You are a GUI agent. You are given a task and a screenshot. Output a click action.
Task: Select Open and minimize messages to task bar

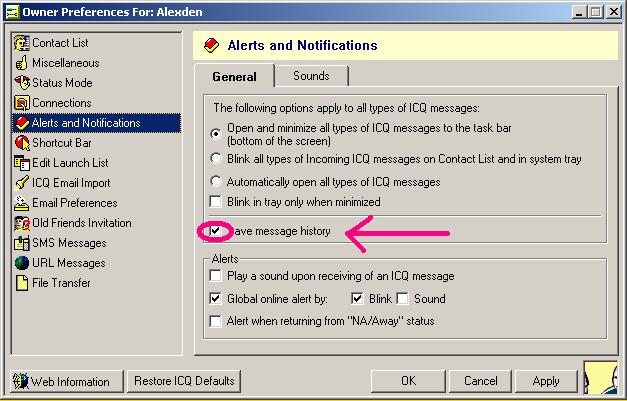[216, 134]
